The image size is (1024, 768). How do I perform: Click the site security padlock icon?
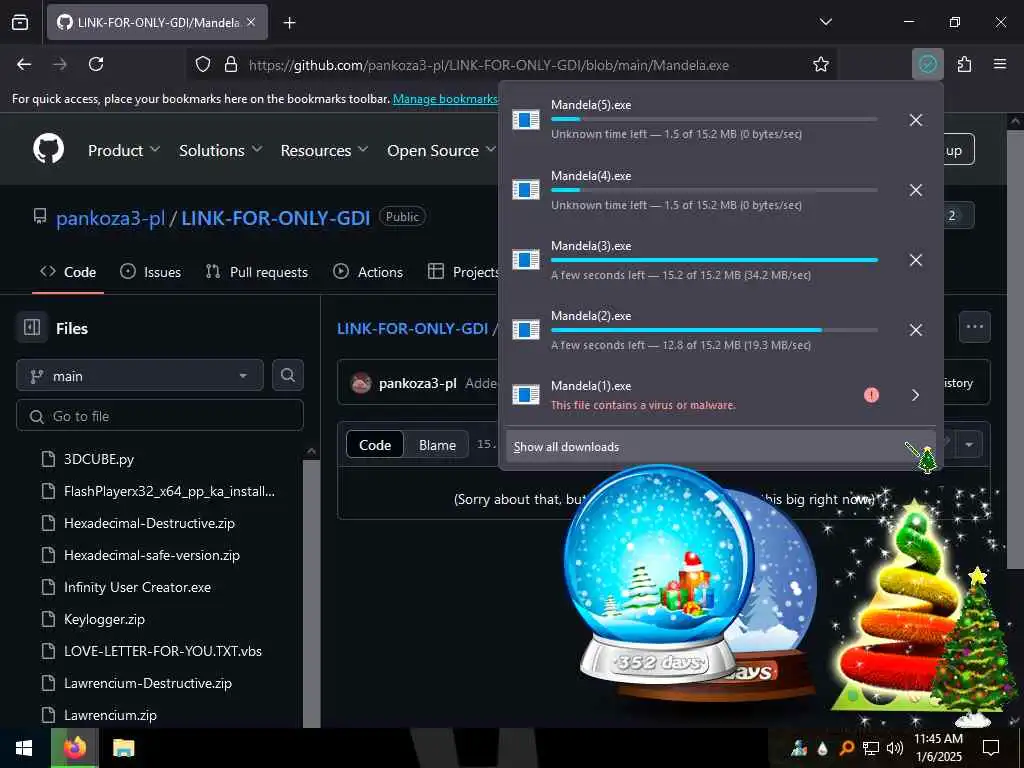tap(231, 65)
